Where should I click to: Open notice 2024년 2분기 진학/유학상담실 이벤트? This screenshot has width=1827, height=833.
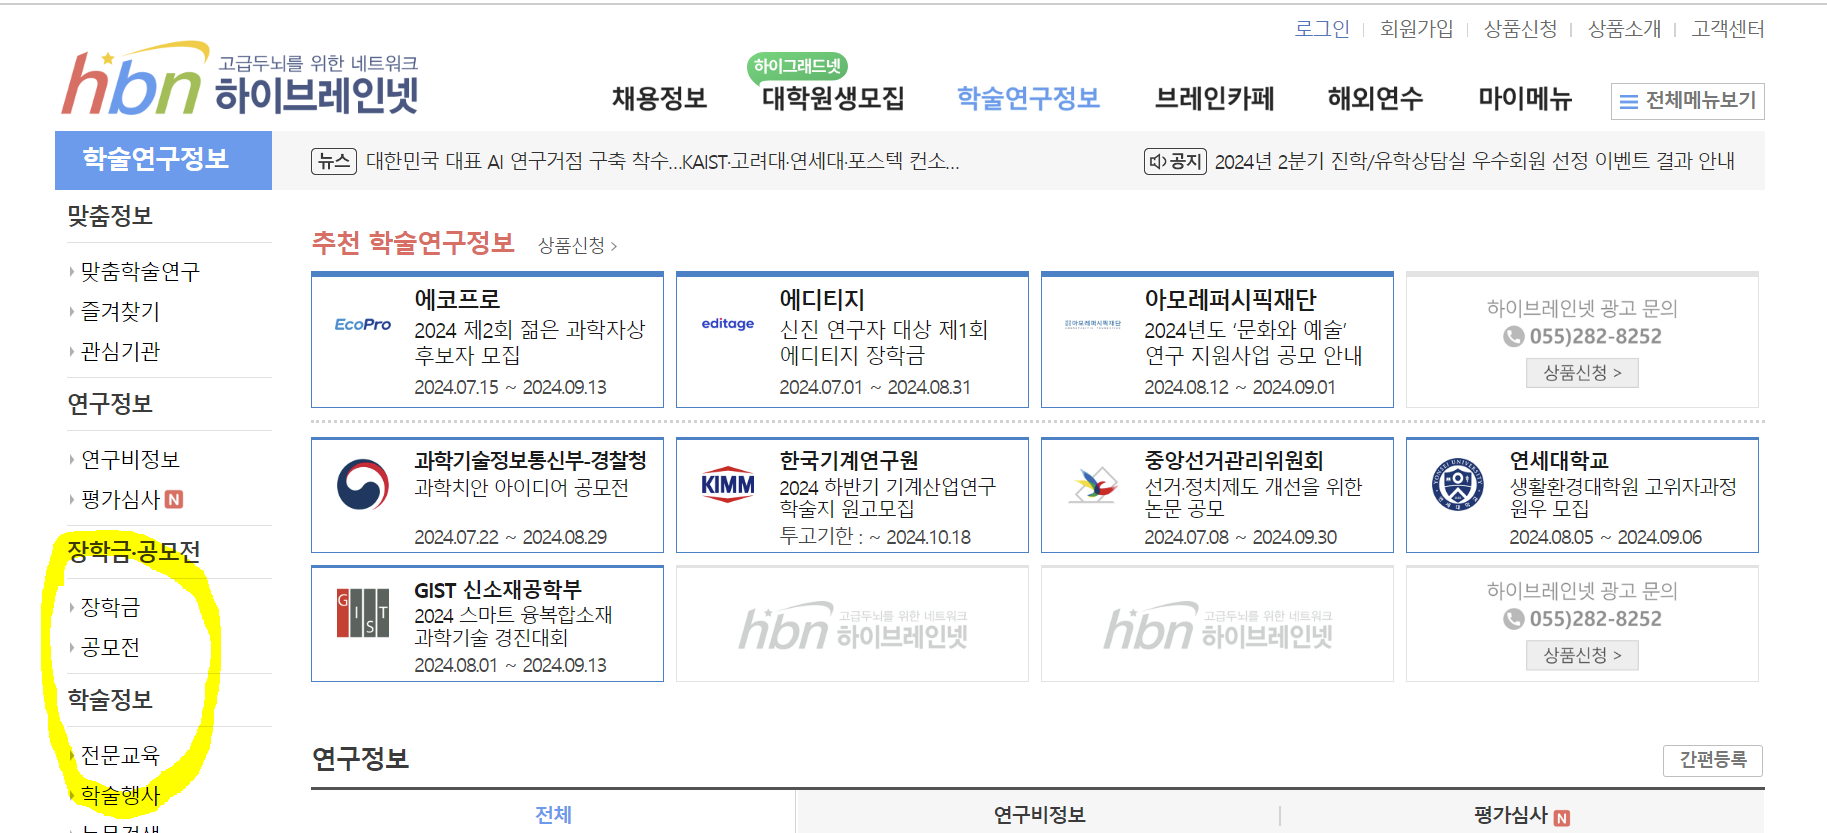[x=1474, y=161]
